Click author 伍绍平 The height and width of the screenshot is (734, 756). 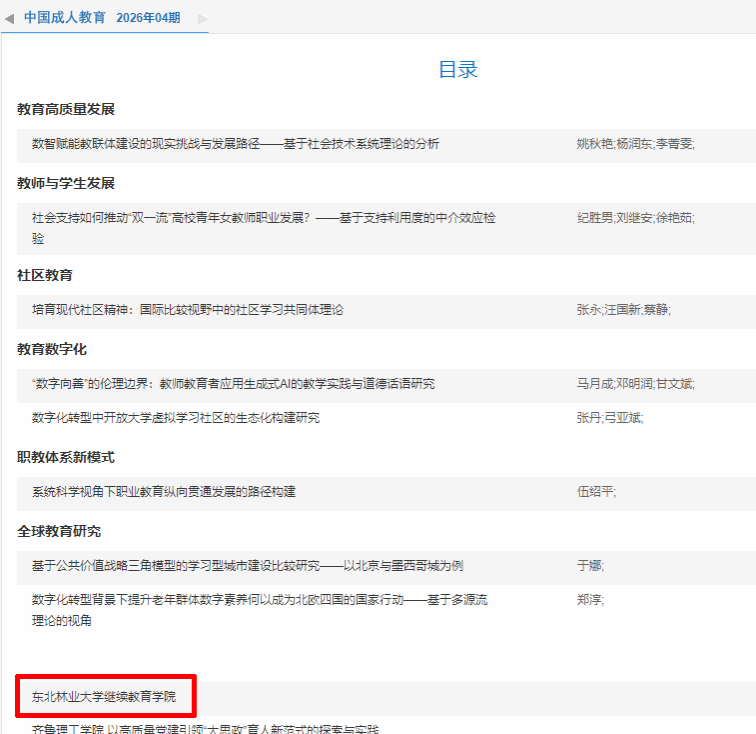point(594,492)
